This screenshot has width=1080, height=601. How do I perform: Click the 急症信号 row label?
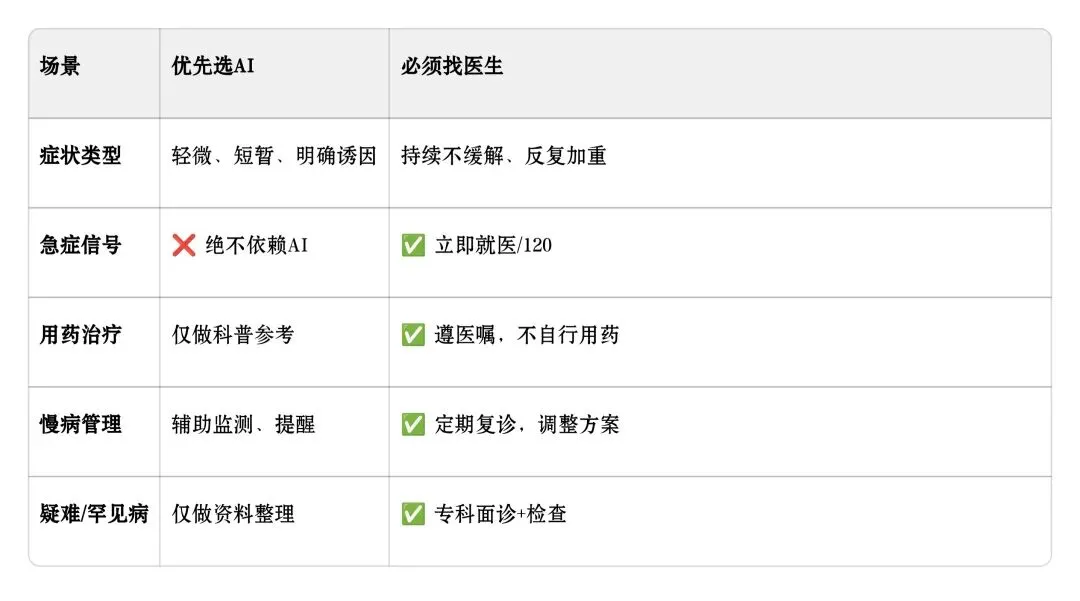tap(81, 245)
